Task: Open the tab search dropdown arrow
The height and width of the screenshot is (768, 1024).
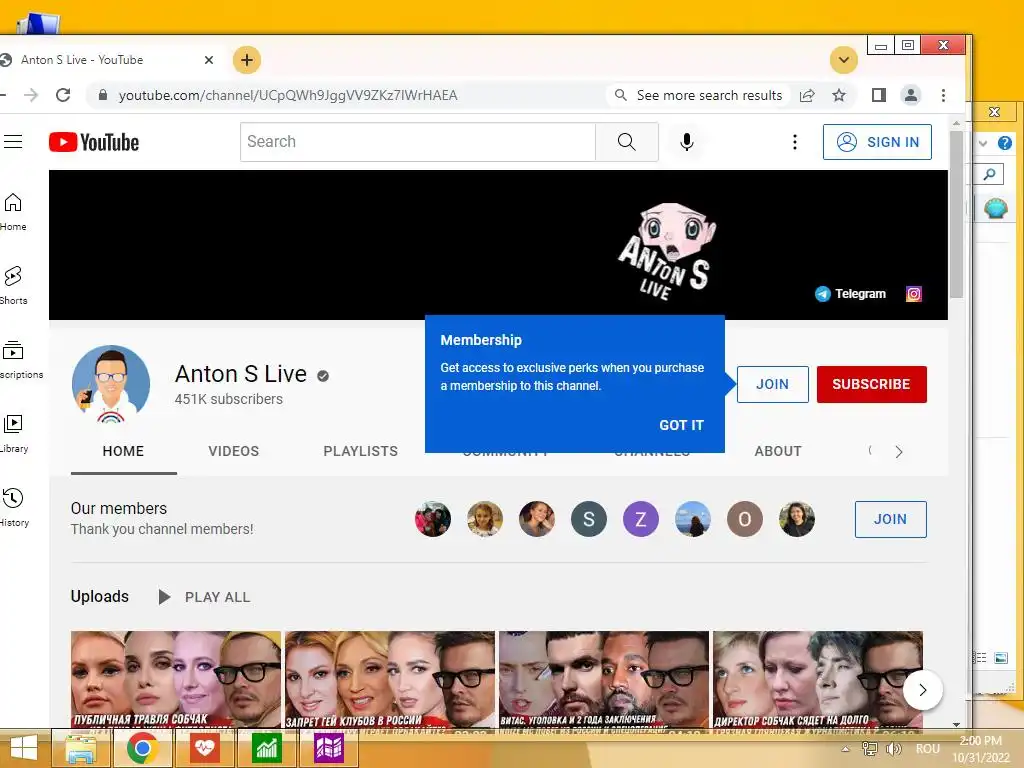Action: (x=844, y=60)
